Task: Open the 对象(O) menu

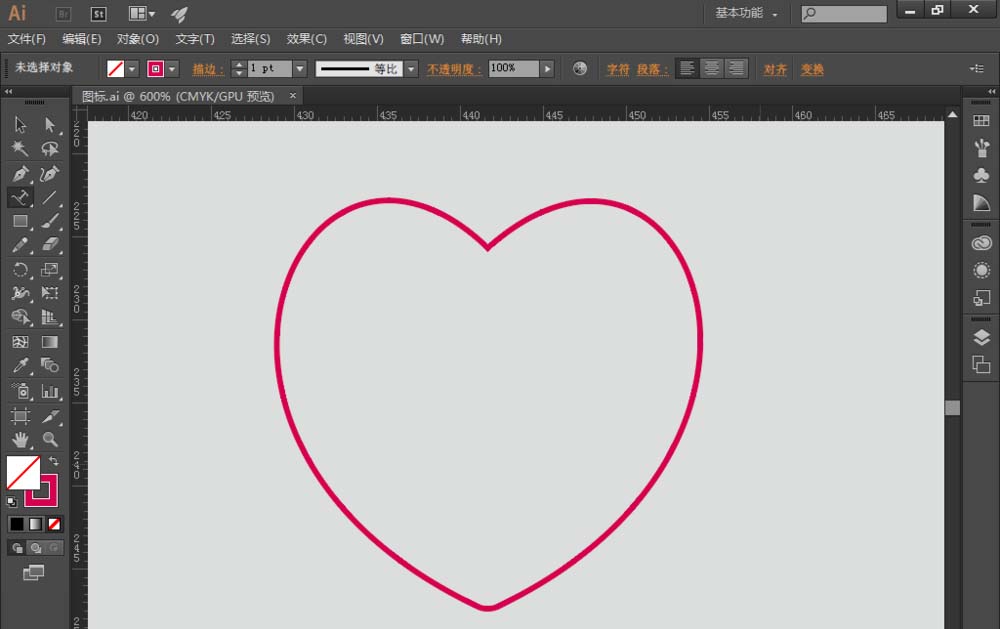Action: tap(138, 39)
